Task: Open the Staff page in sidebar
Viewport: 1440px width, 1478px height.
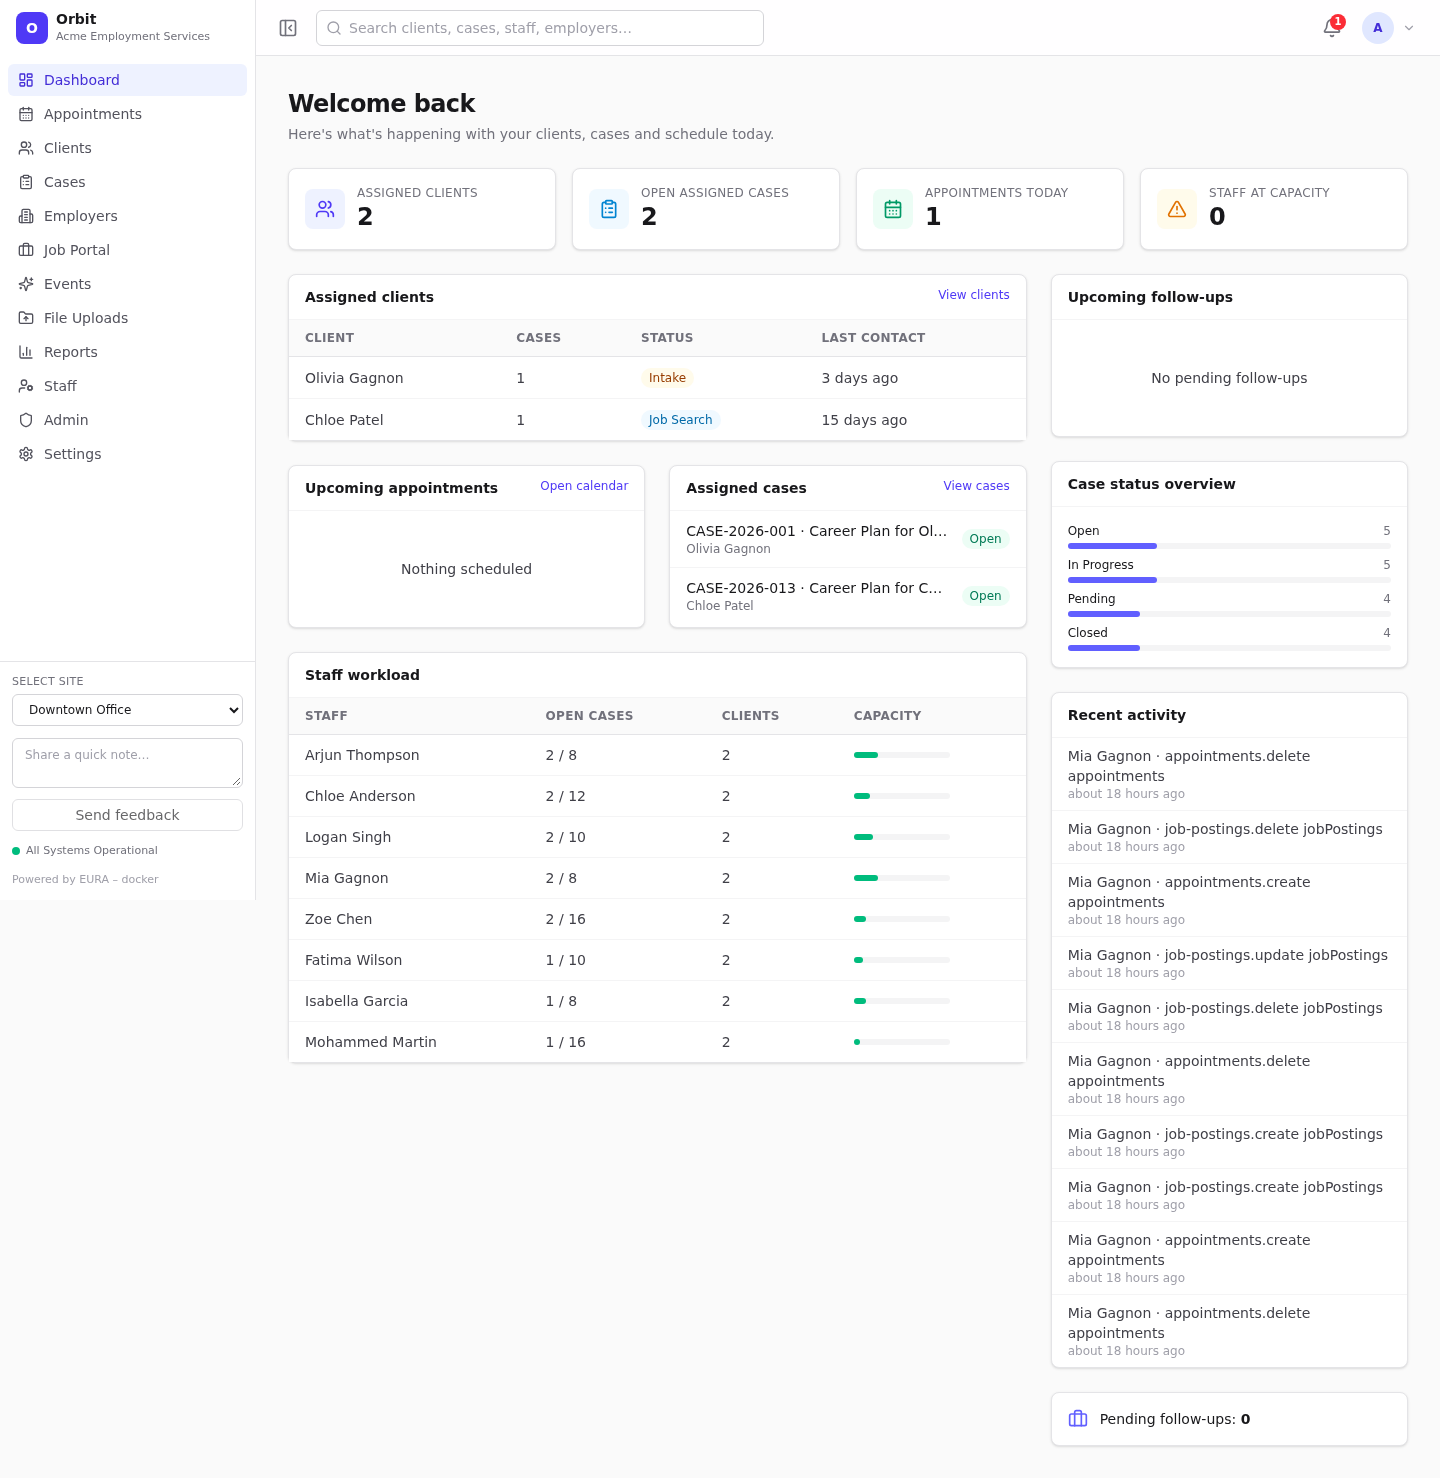Action: pyautogui.click(x=127, y=386)
